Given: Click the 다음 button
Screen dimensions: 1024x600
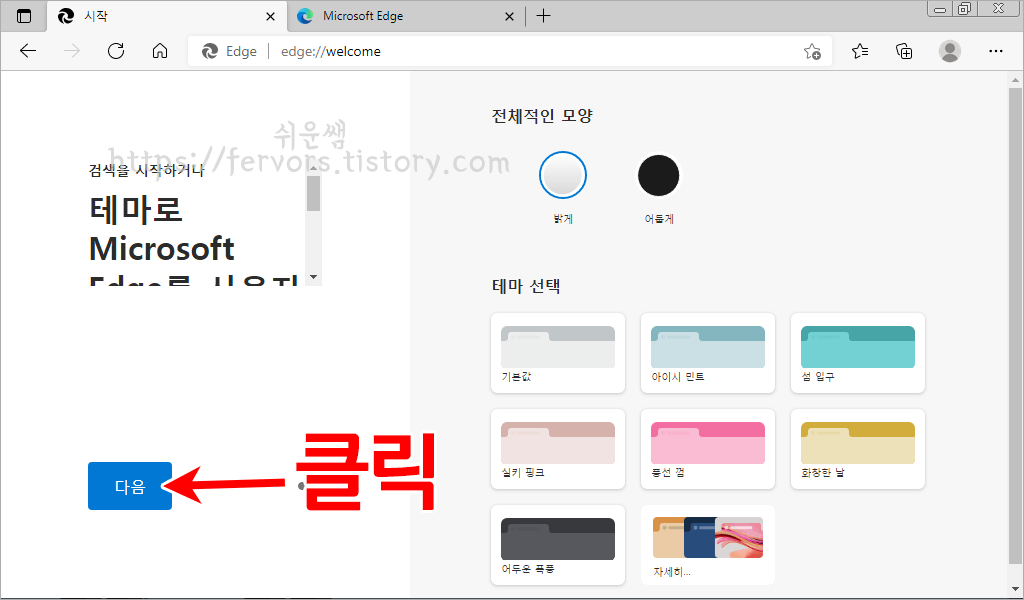Looking at the screenshot, I should coord(130,486).
